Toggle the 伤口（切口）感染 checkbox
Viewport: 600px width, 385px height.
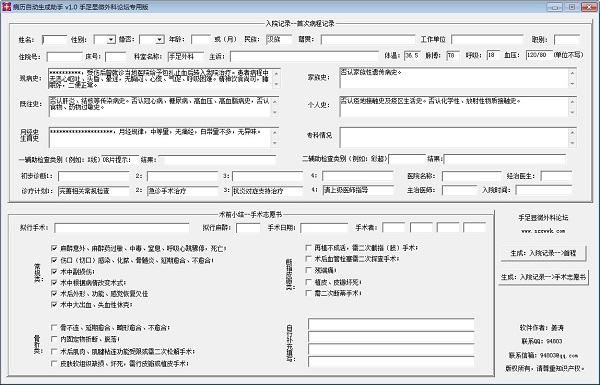pyautogui.click(x=54, y=260)
